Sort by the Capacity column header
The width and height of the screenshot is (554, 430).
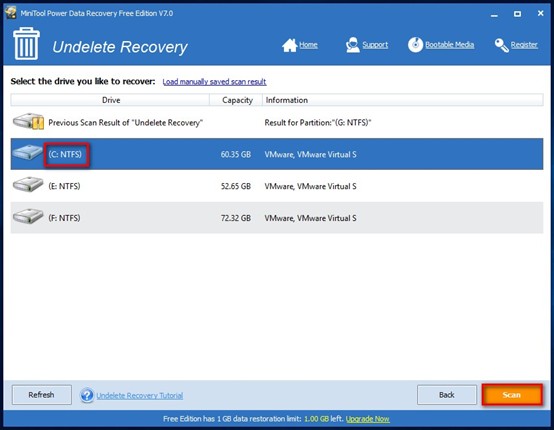pos(236,100)
